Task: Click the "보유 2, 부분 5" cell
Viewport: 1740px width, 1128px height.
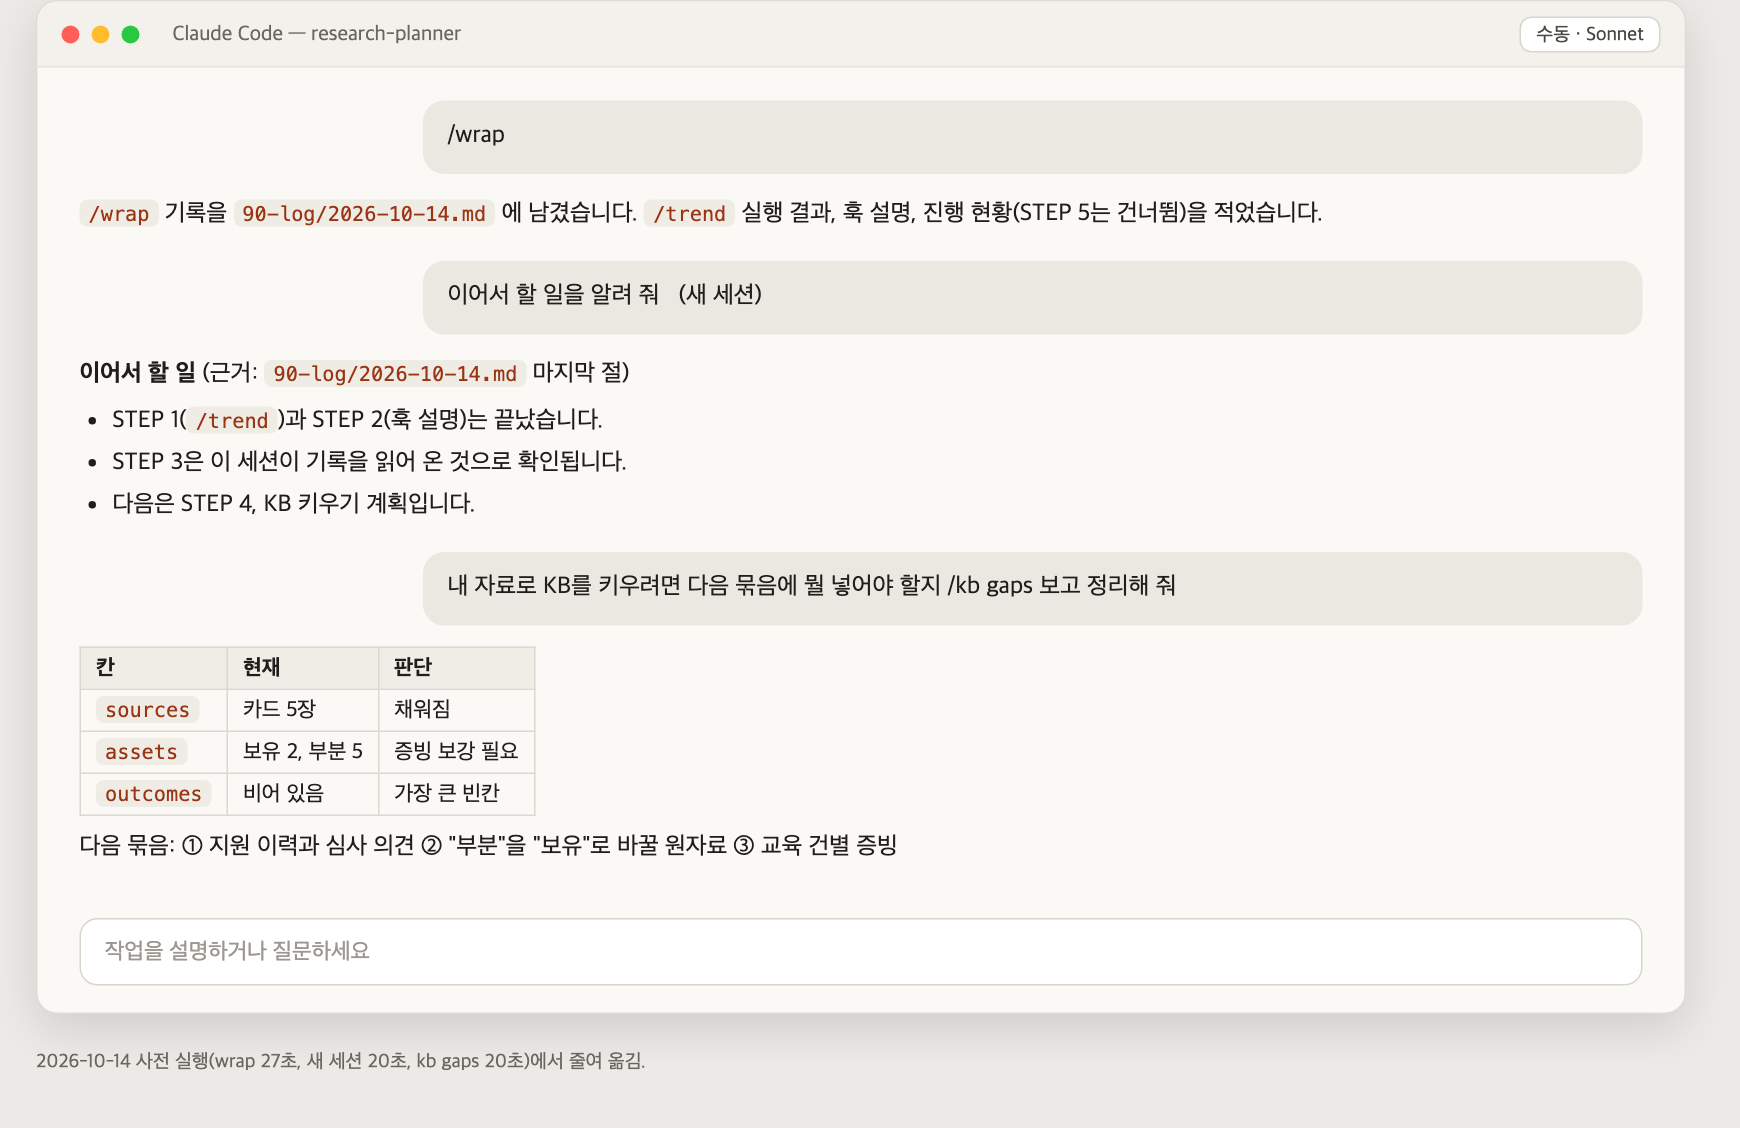Action: coord(303,752)
